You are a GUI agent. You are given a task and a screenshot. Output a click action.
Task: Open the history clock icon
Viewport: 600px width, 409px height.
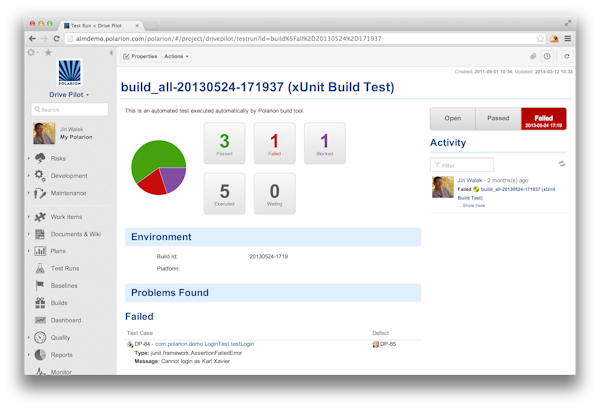pos(547,56)
